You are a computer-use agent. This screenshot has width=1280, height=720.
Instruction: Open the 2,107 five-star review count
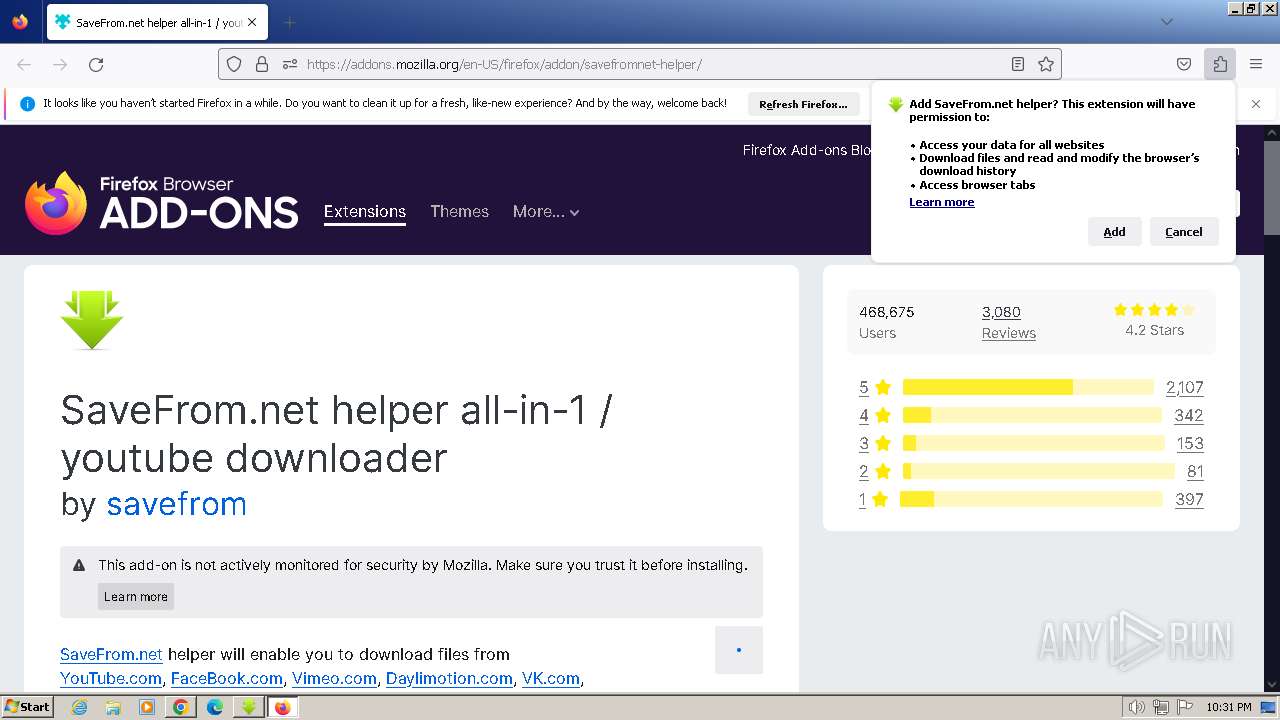click(x=1184, y=387)
